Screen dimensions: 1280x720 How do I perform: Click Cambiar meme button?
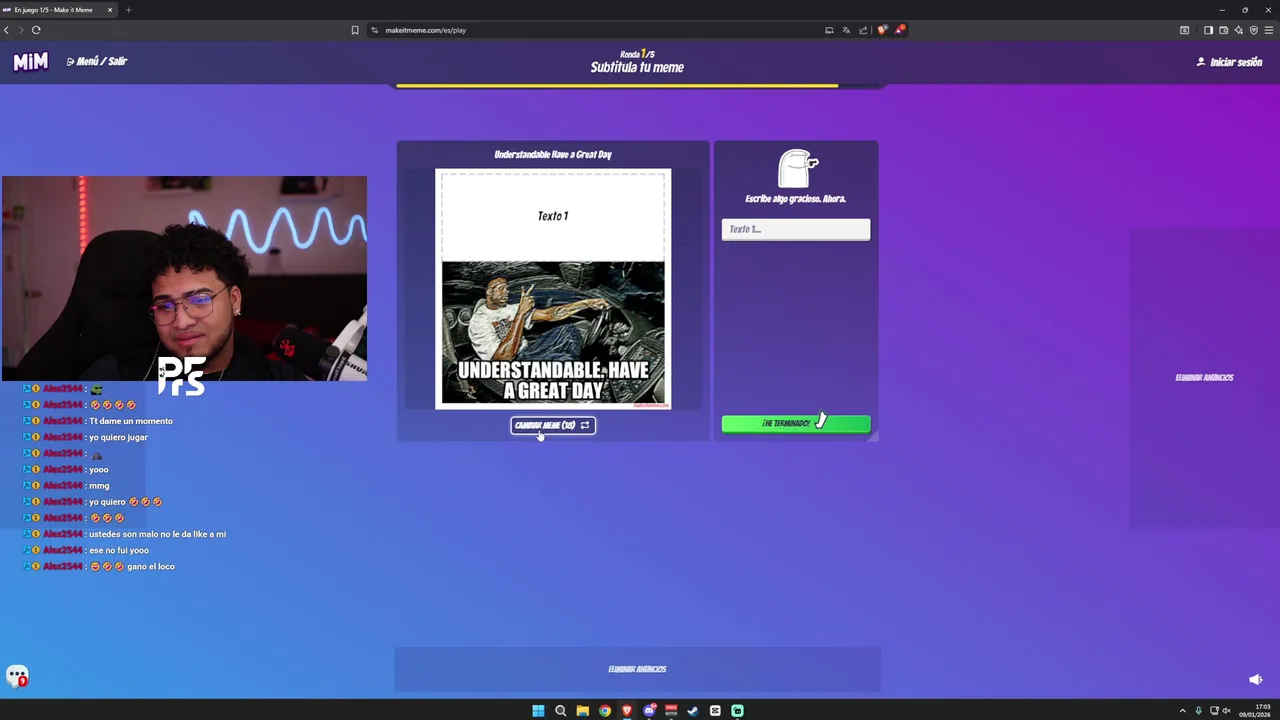coord(553,425)
